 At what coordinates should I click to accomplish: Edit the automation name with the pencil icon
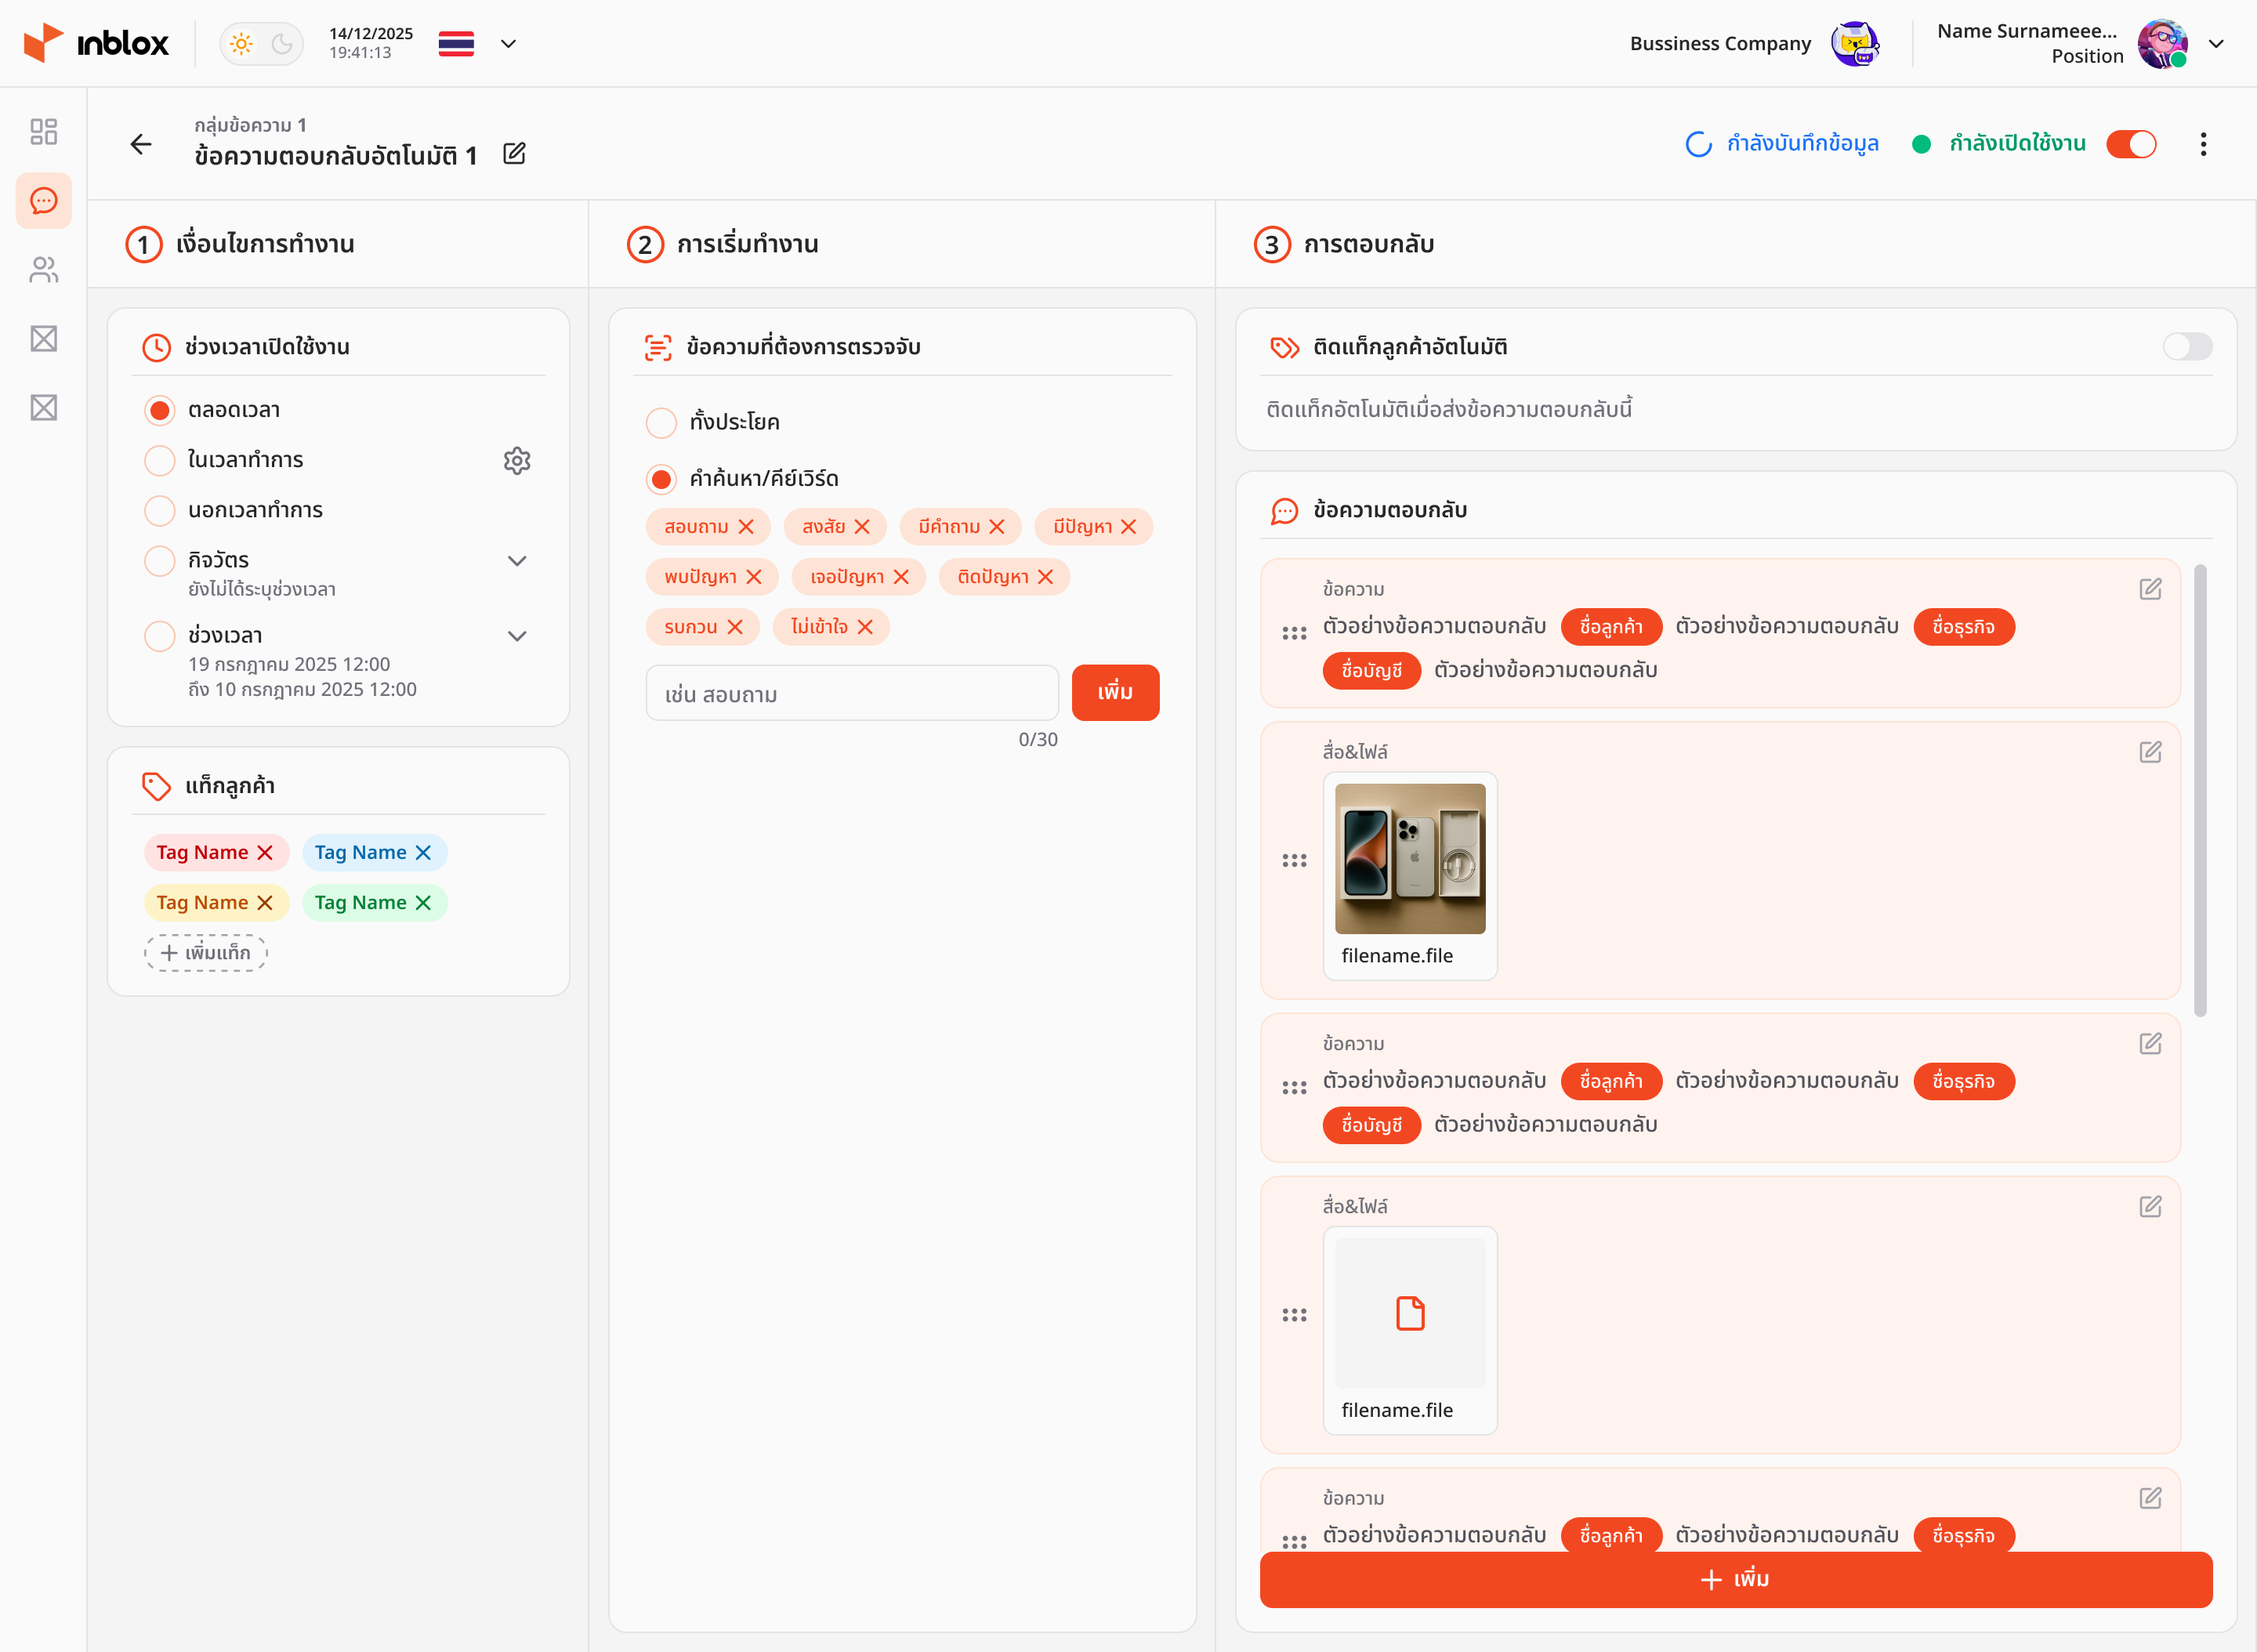[x=515, y=154]
